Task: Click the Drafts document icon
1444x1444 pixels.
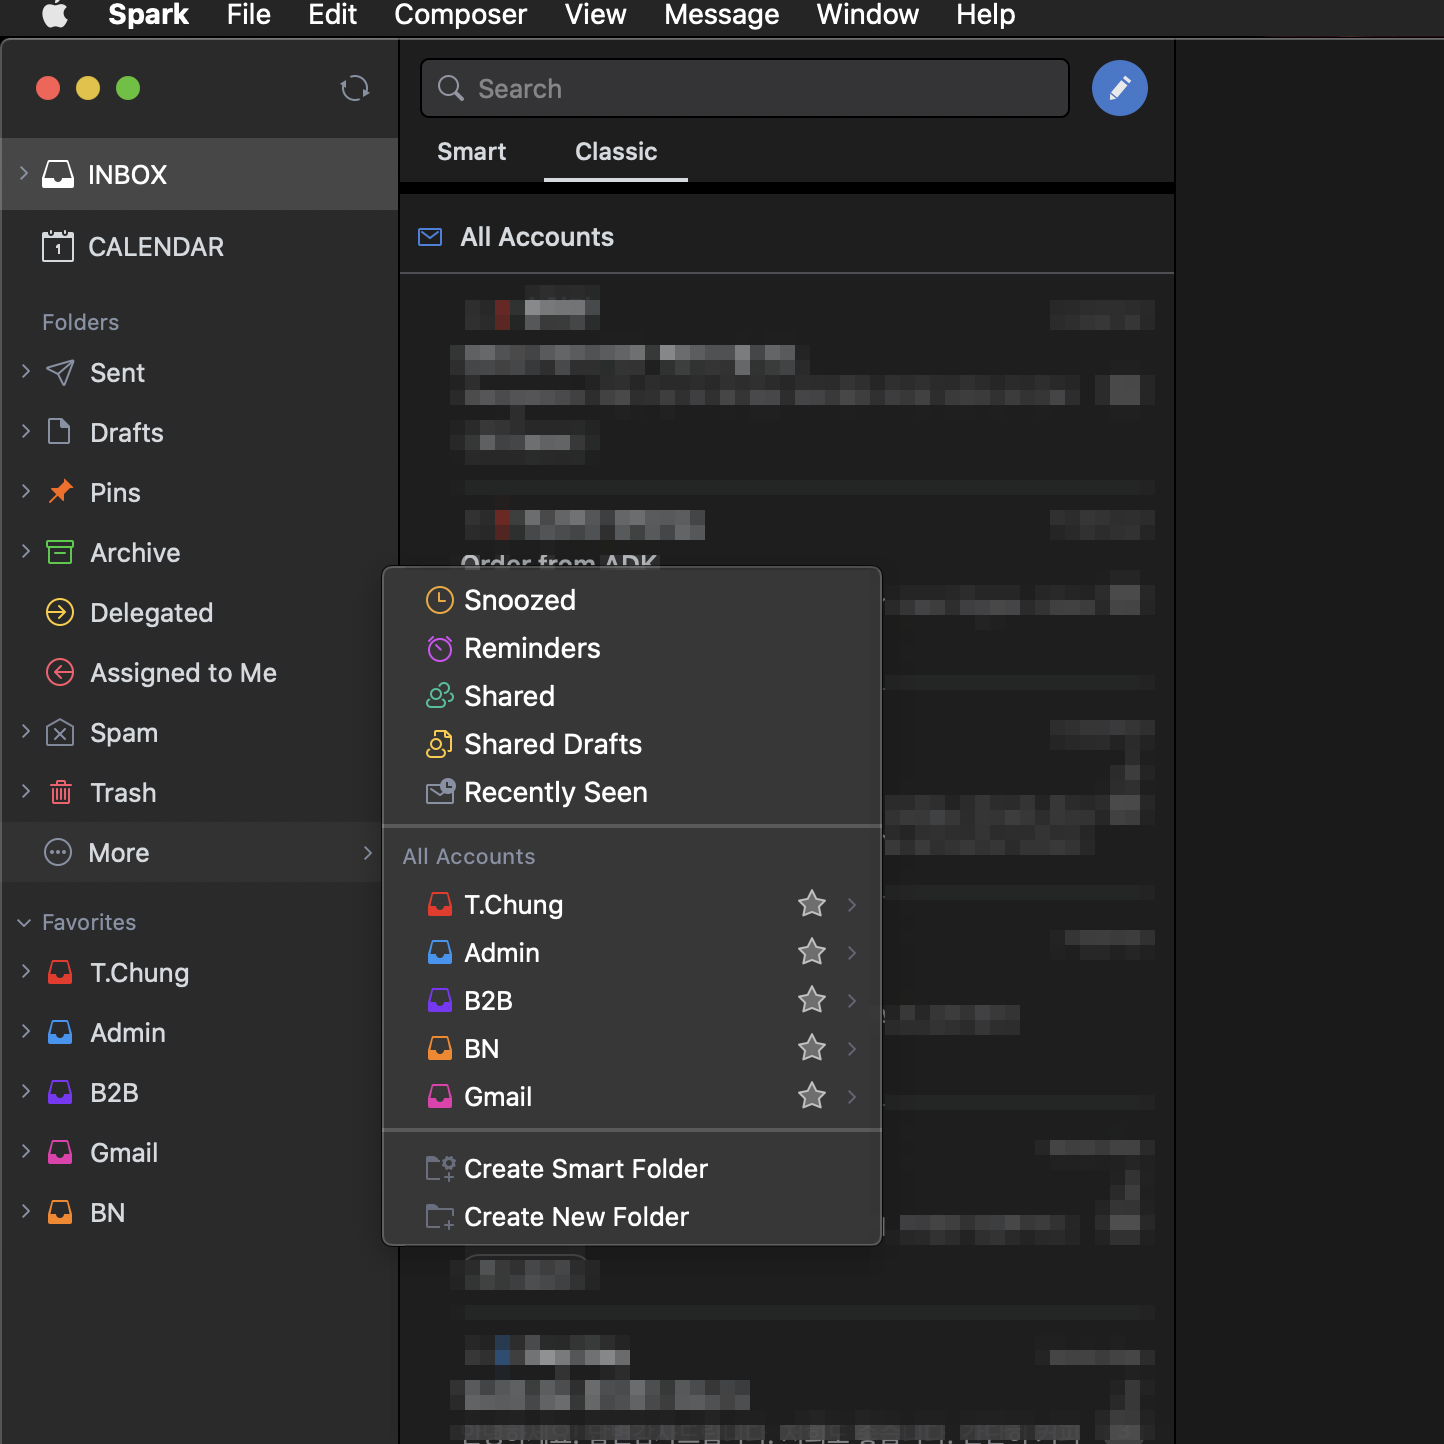Action: [x=60, y=432]
